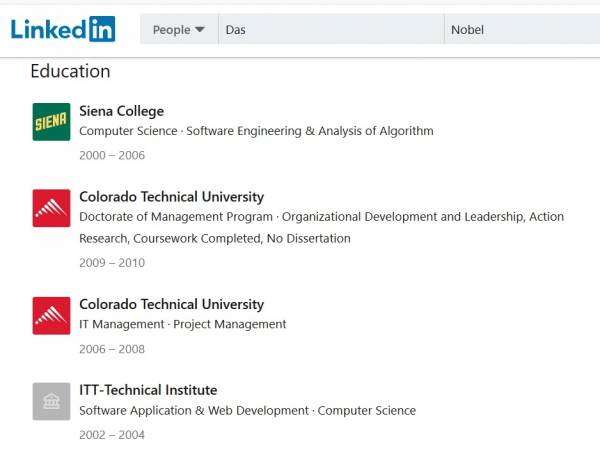
Task: Click the last name field containing Nobel
Action: click(522, 30)
